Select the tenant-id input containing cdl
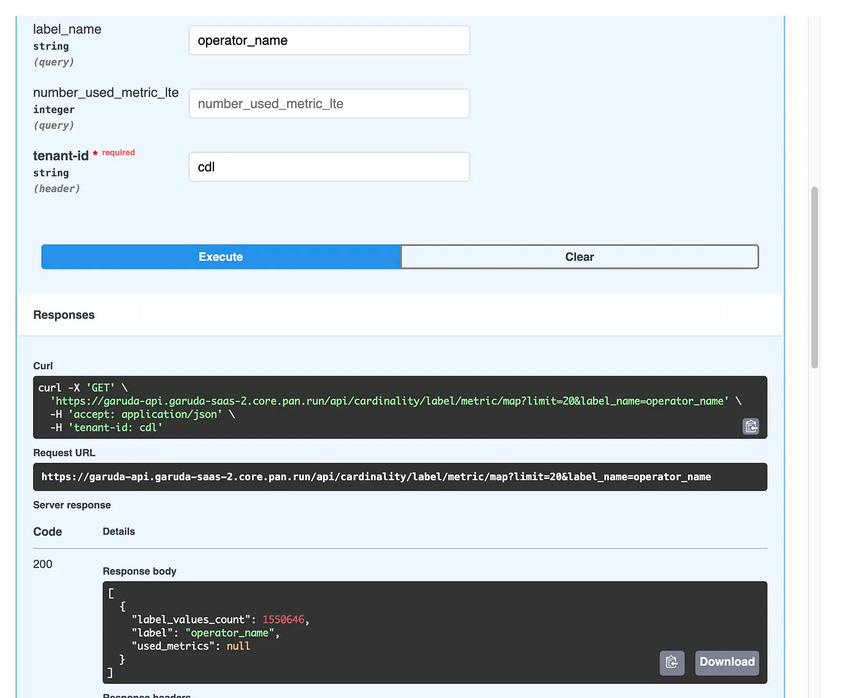 (329, 167)
